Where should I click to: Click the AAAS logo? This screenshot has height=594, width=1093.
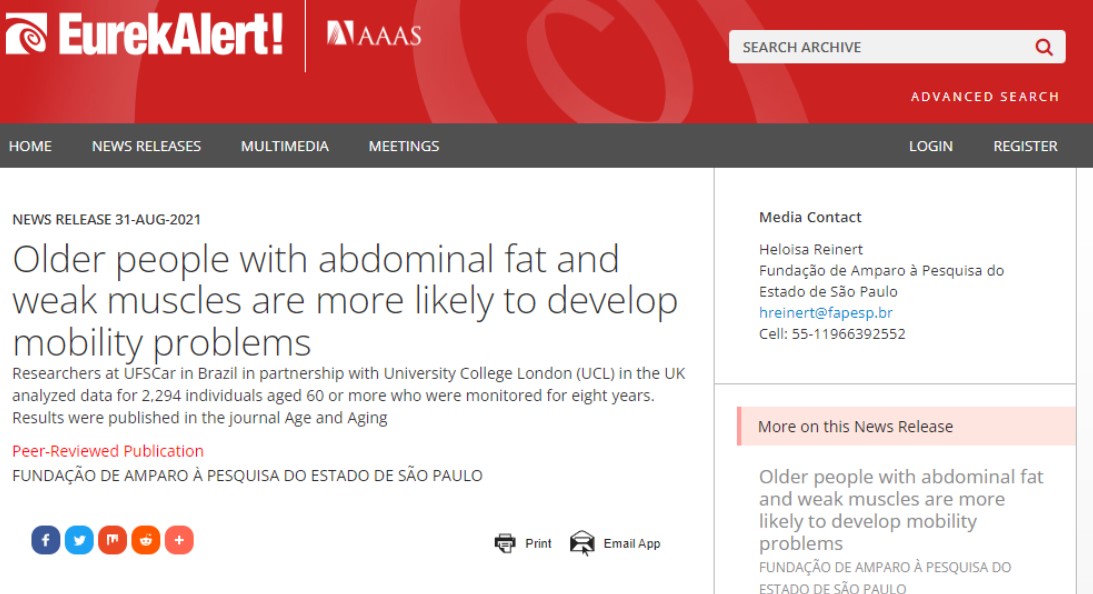pyautogui.click(x=374, y=35)
